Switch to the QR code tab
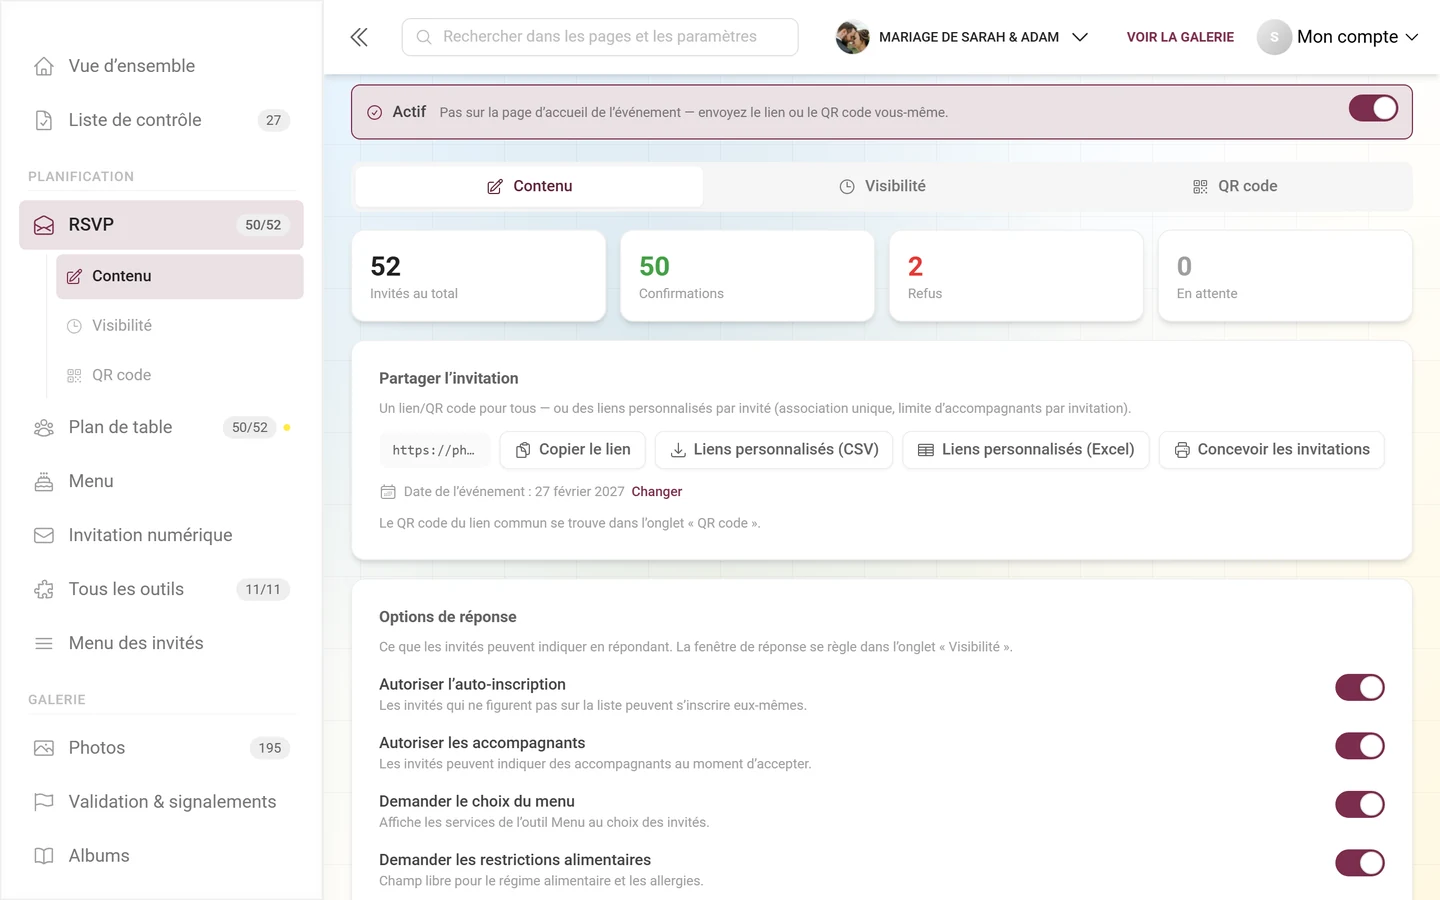1440x900 pixels. pyautogui.click(x=1235, y=186)
